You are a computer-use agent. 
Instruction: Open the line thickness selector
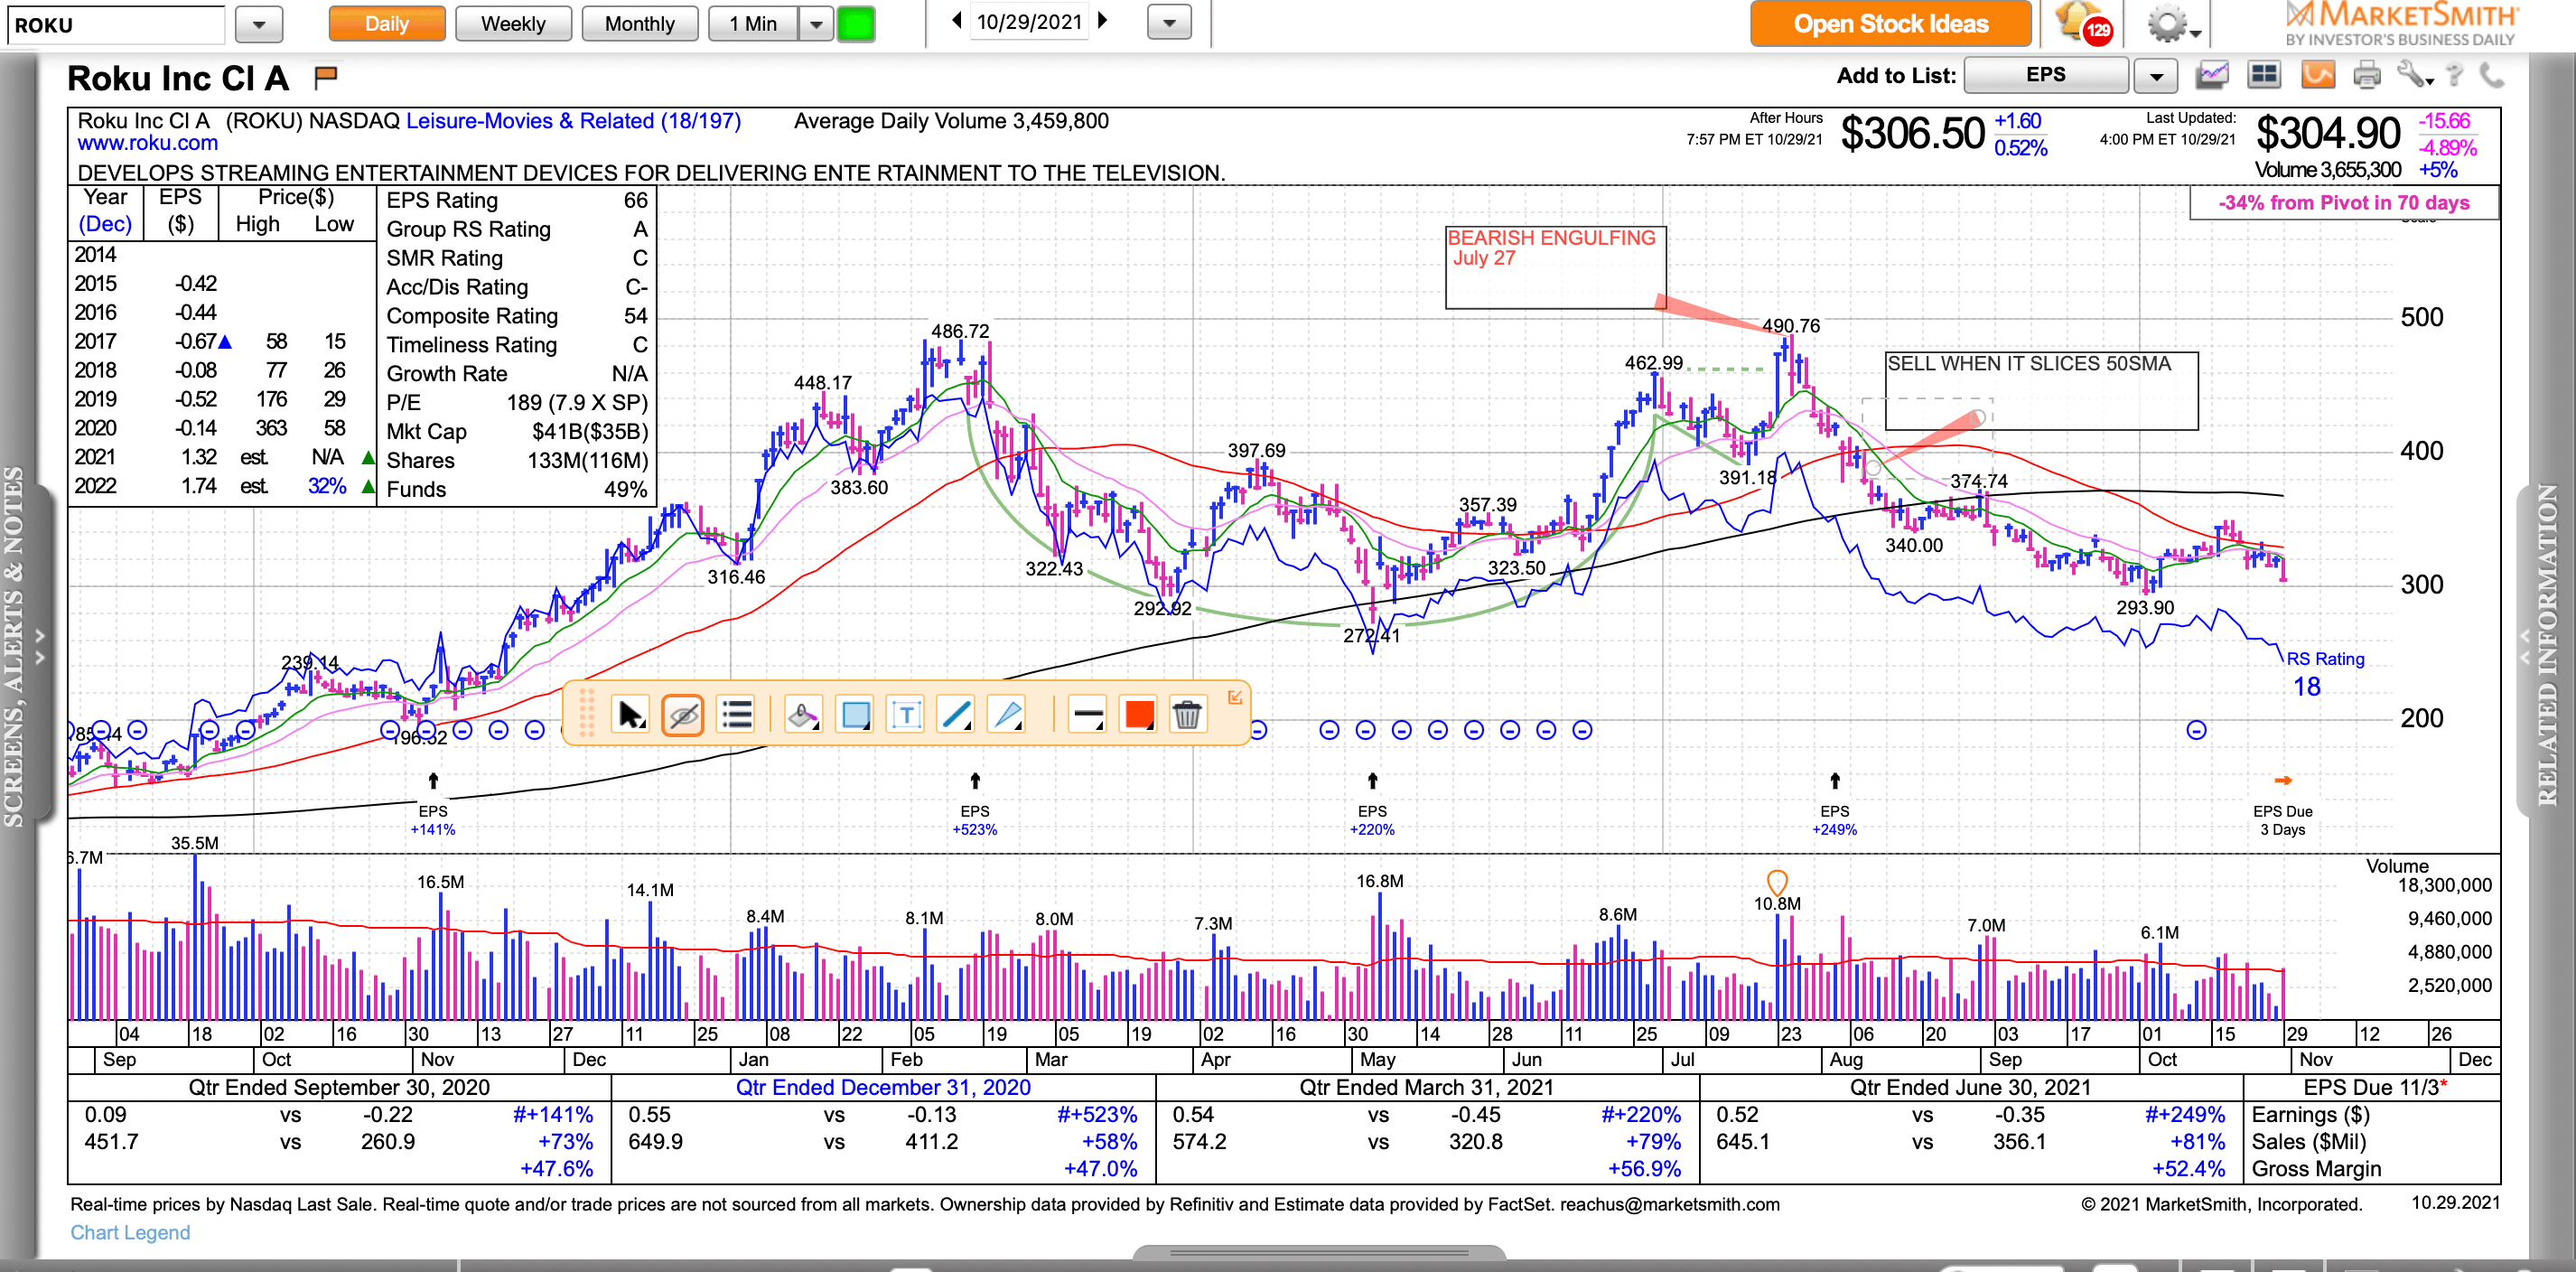(x=1087, y=715)
